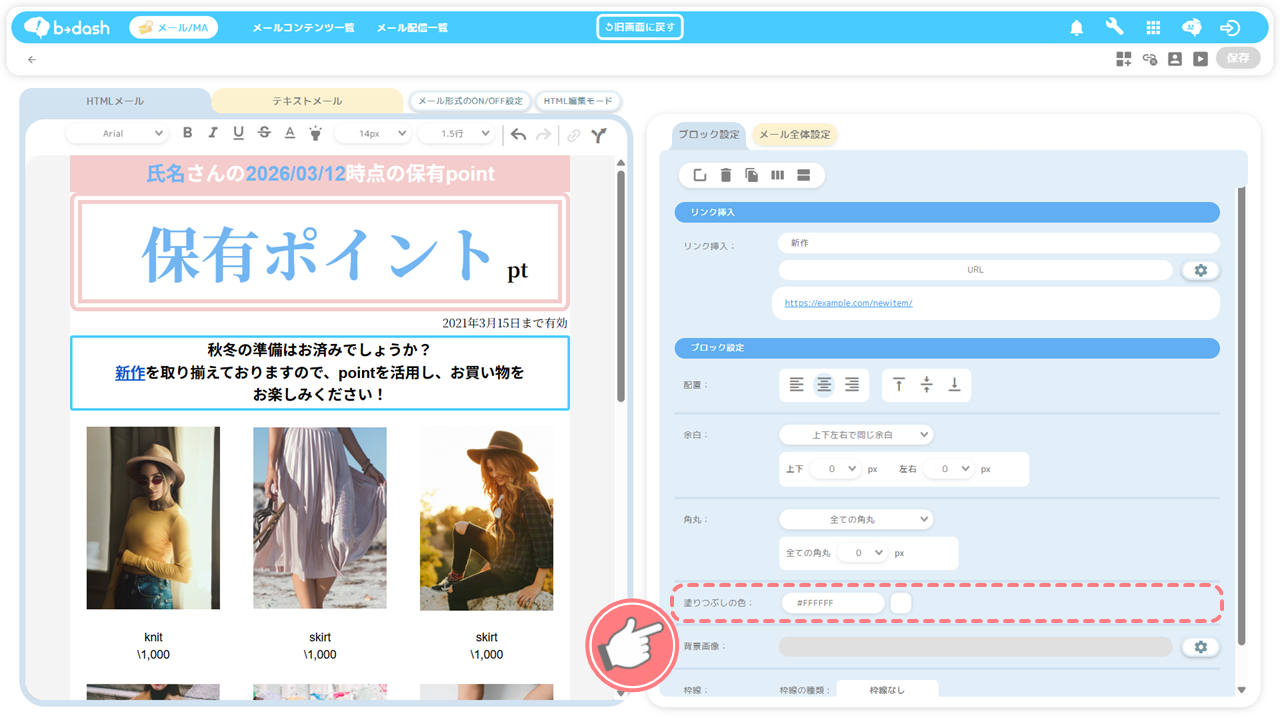This screenshot has width=1280, height=720.
Task: Click the duplicate block icon
Action: (752, 176)
